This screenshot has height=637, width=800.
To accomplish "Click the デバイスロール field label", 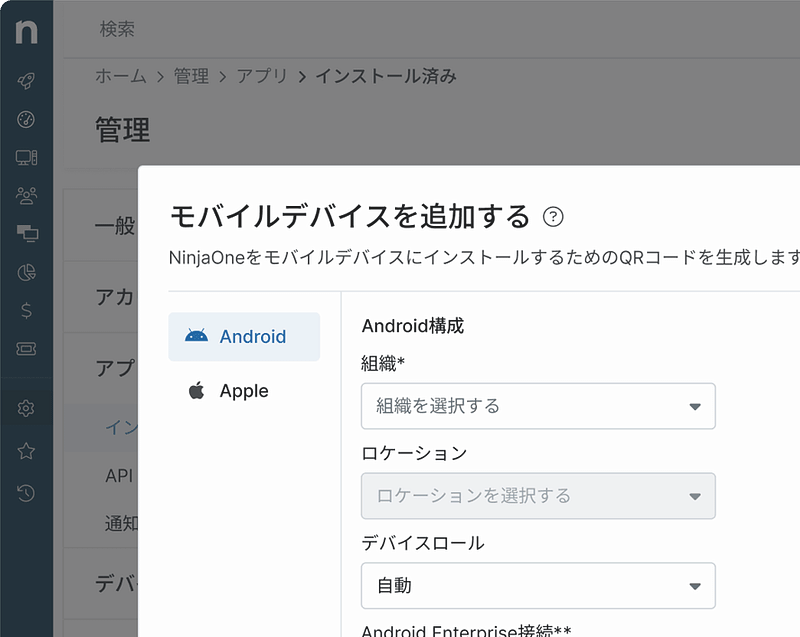I will pos(423,543).
